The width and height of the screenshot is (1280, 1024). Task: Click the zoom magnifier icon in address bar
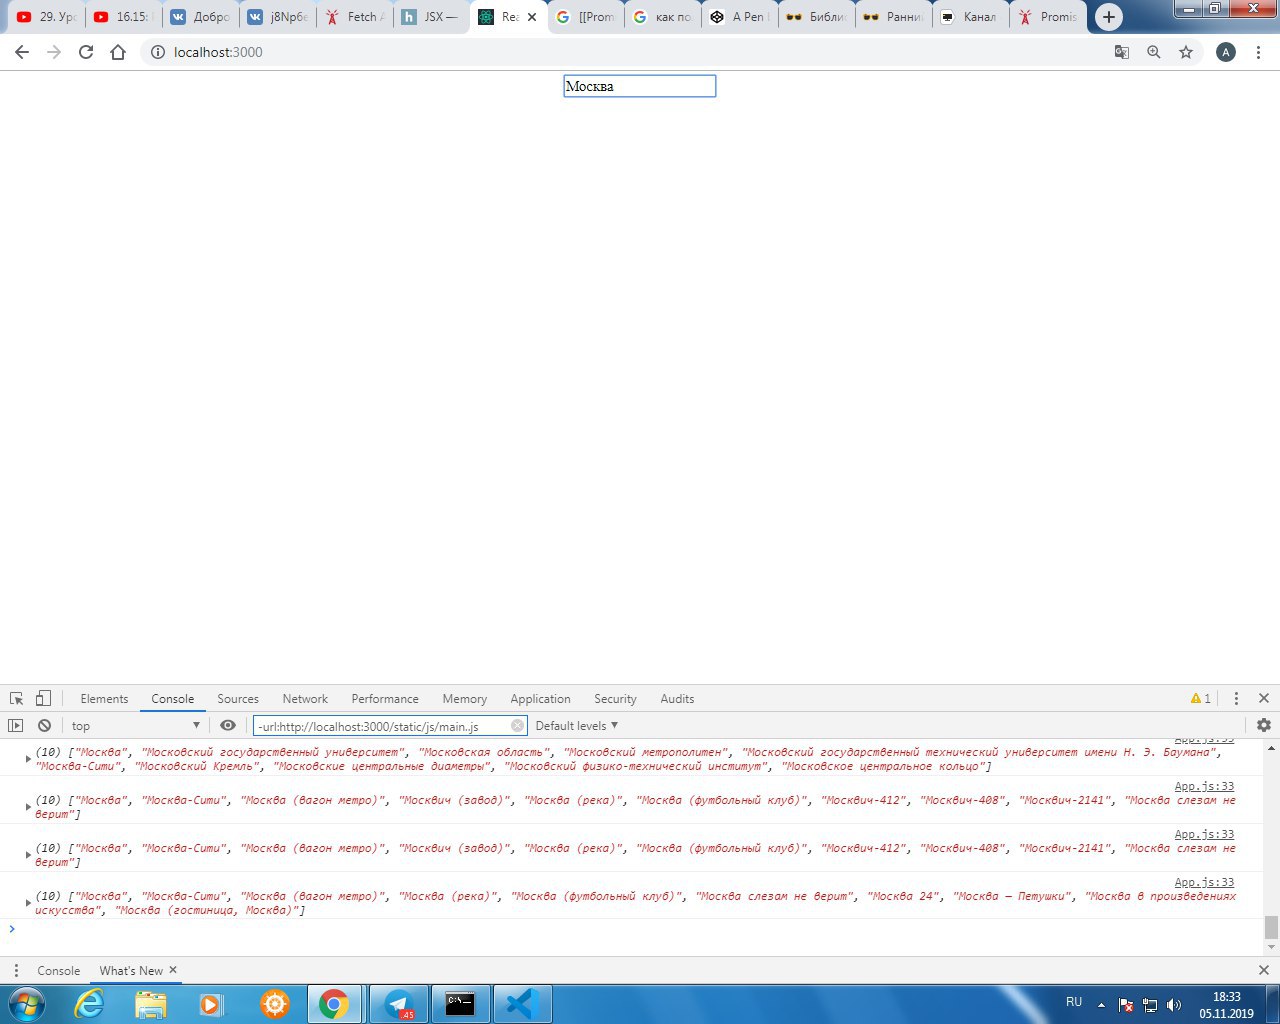click(x=1154, y=52)
